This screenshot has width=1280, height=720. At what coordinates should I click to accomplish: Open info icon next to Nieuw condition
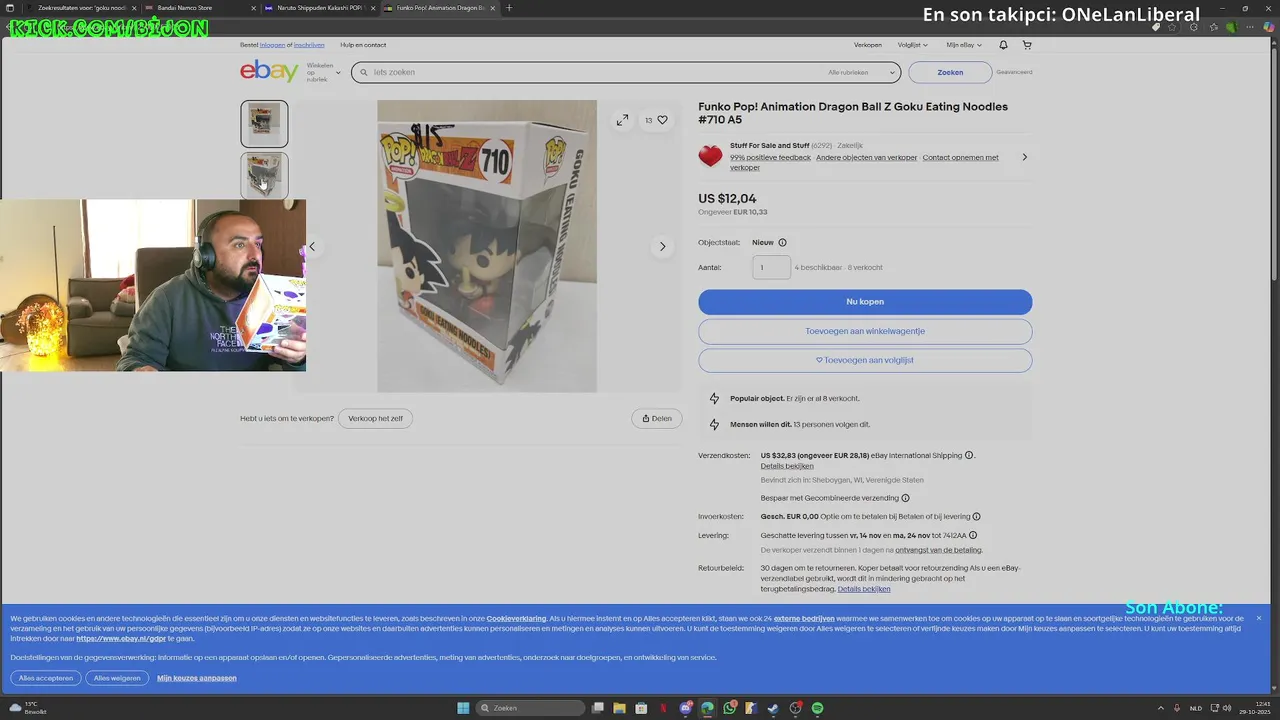[782, 242]
